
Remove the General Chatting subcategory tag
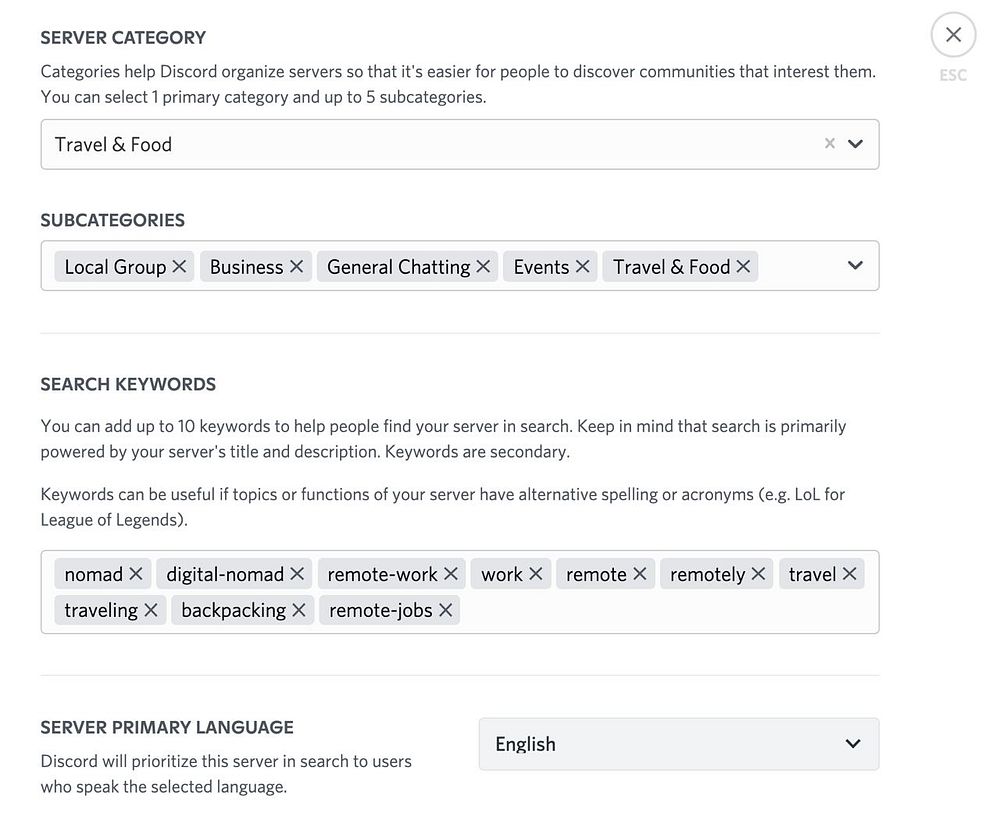coord(483,267)
